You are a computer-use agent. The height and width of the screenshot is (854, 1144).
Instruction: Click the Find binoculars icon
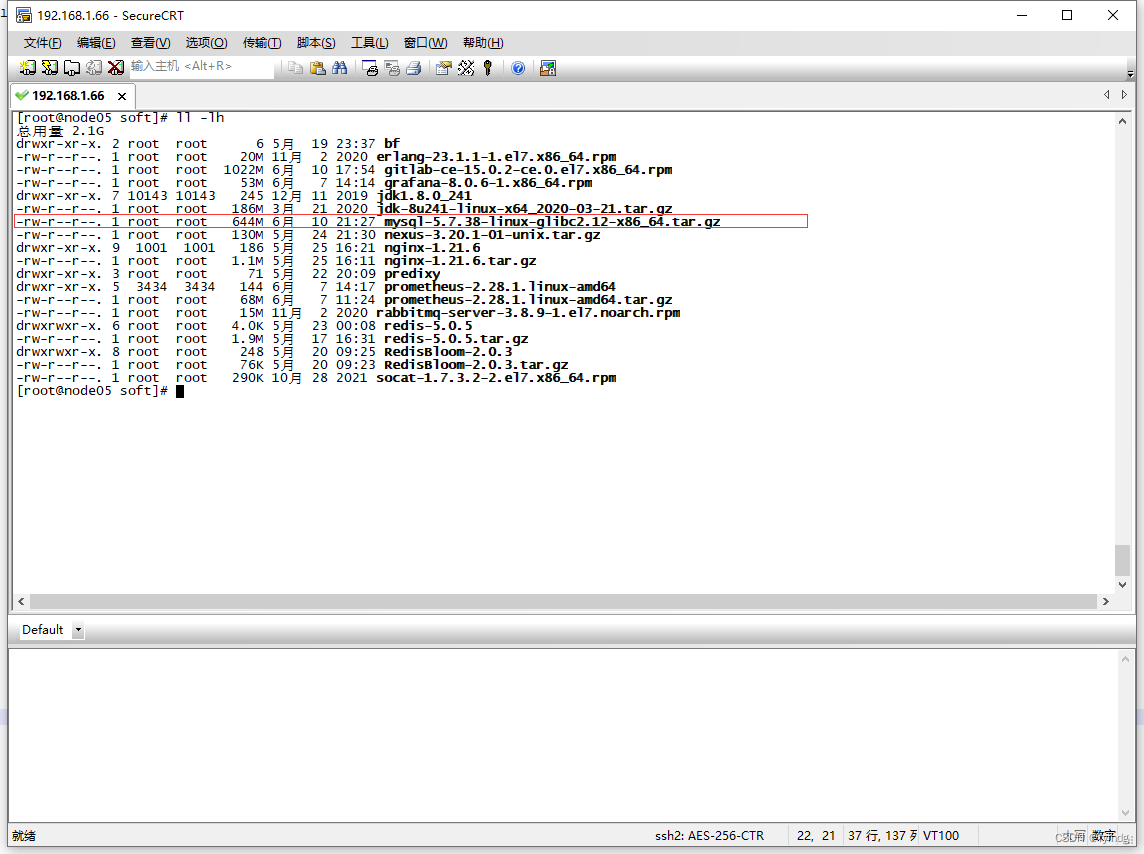click(339, 68)
